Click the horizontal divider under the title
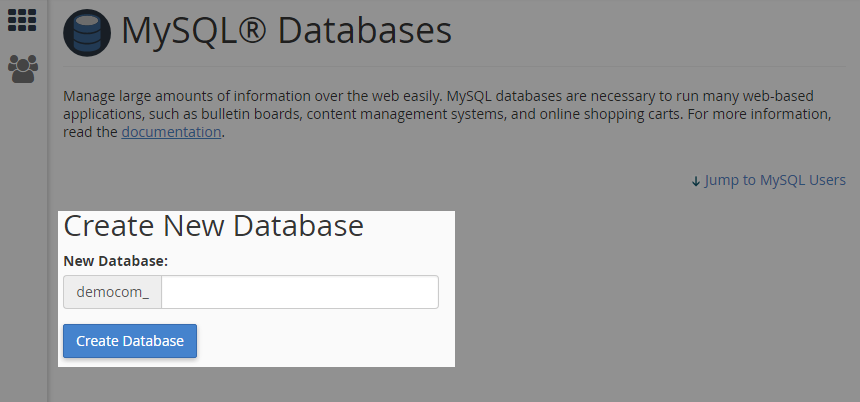 coord(454,67)
